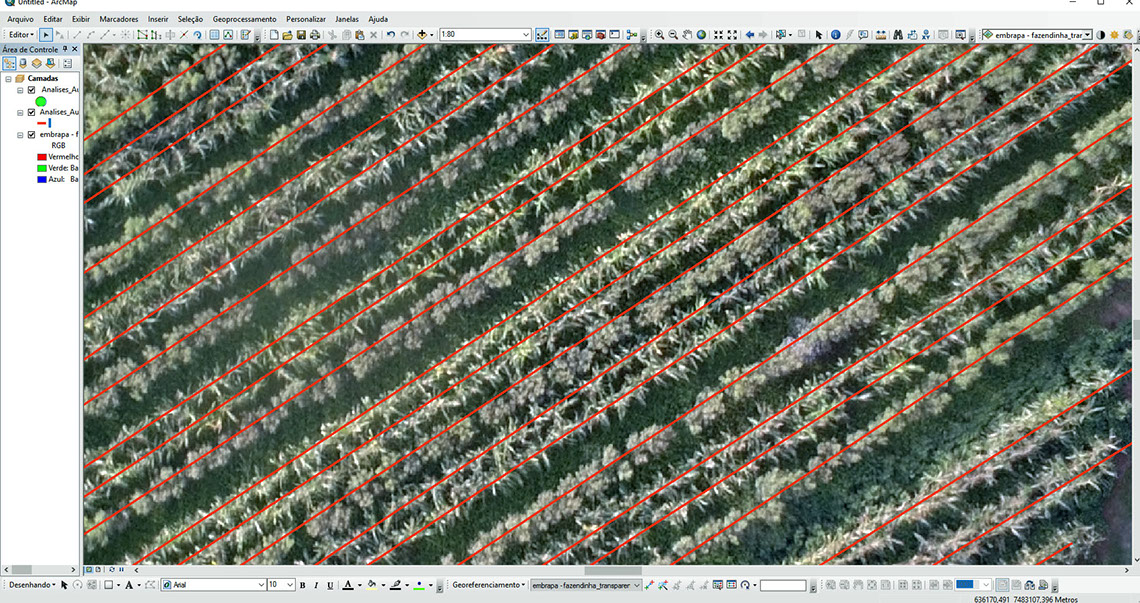Click the green circle layer symbol
The image size is (1140, 603).
(x=41, y=101)
